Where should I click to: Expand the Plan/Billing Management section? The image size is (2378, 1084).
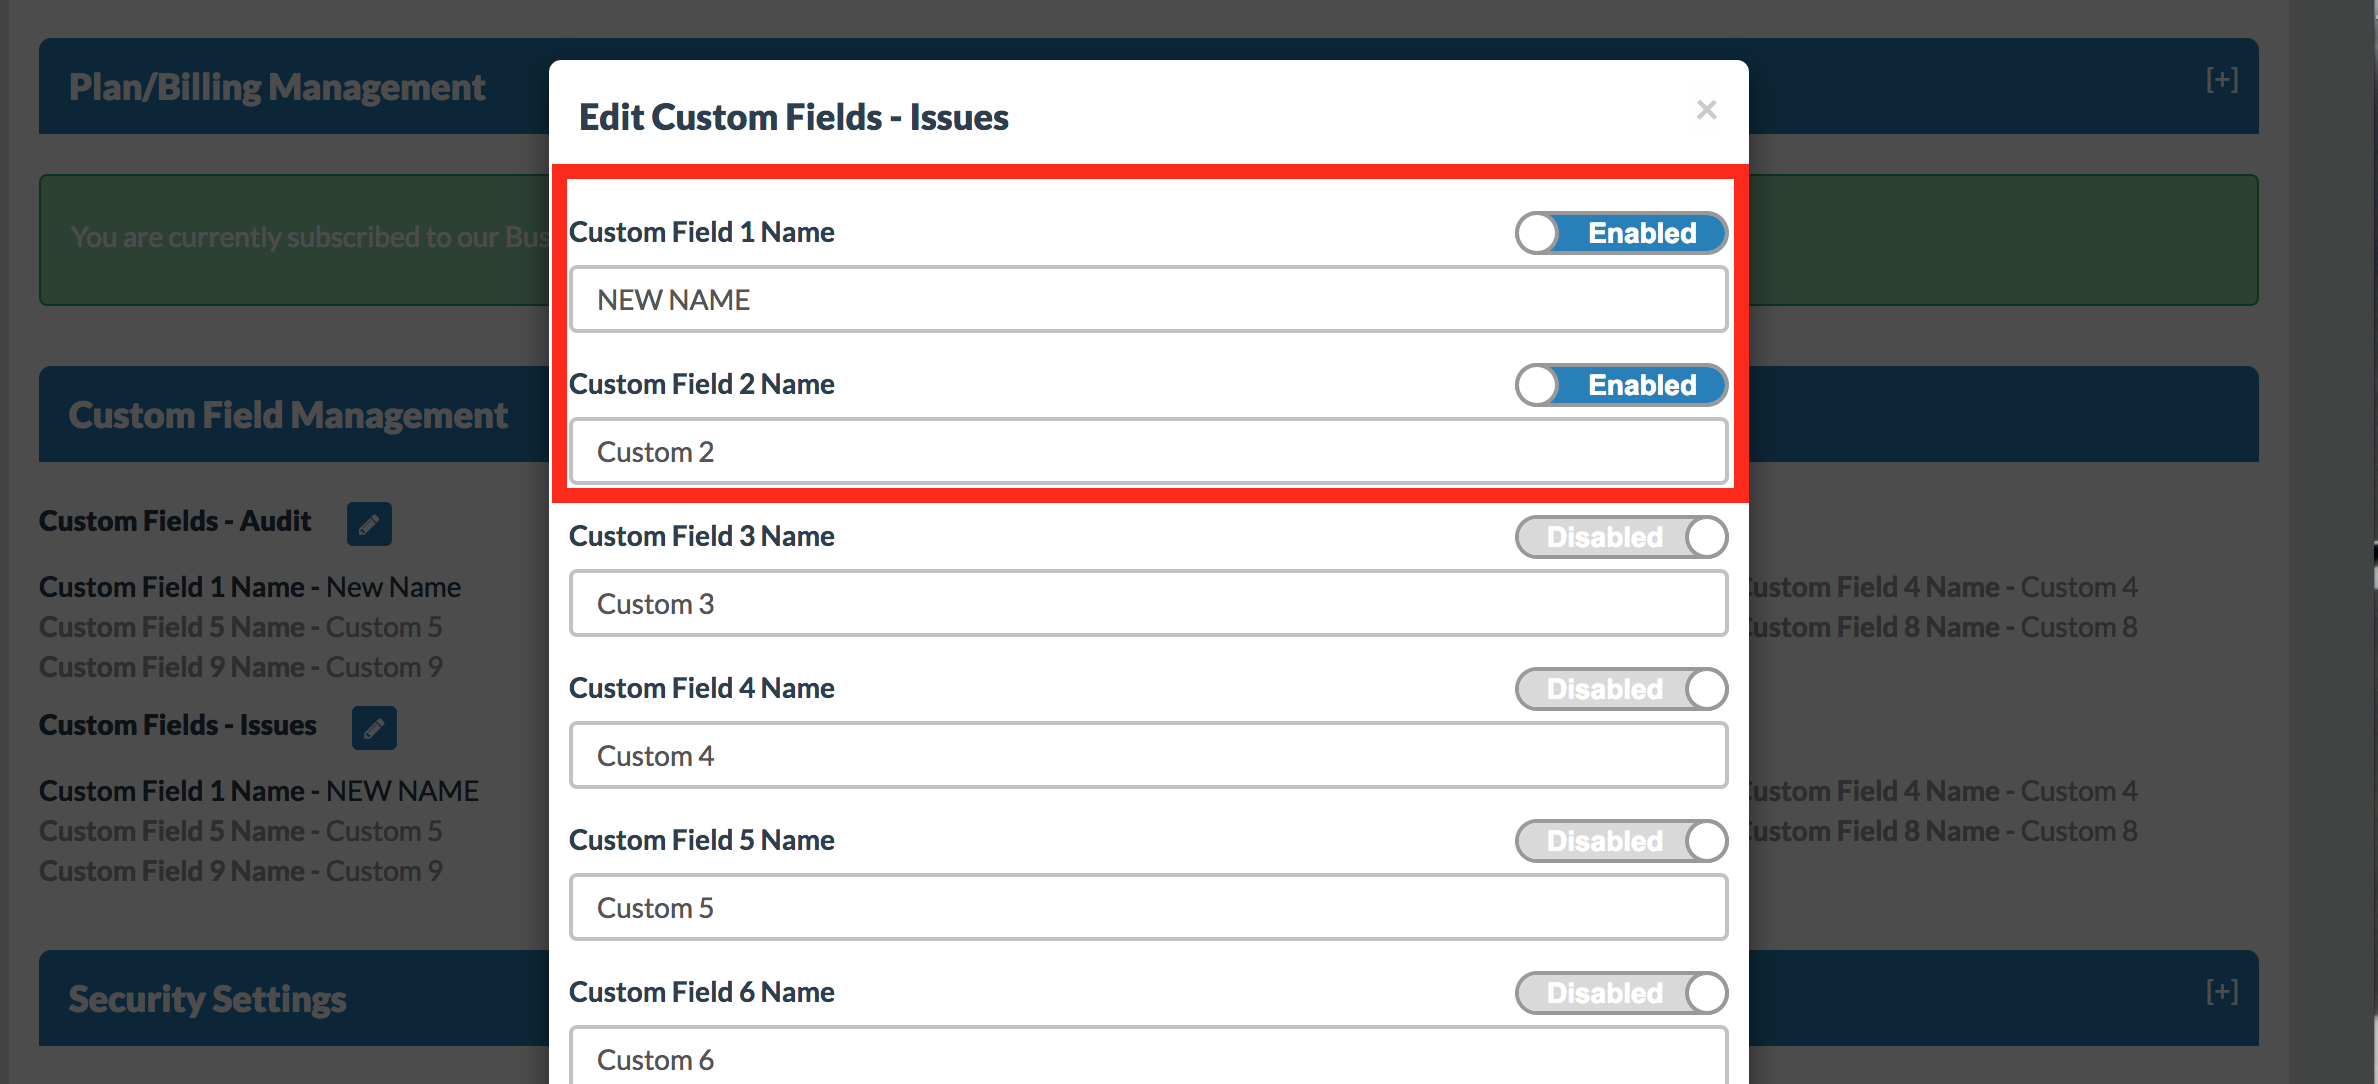2222,80
